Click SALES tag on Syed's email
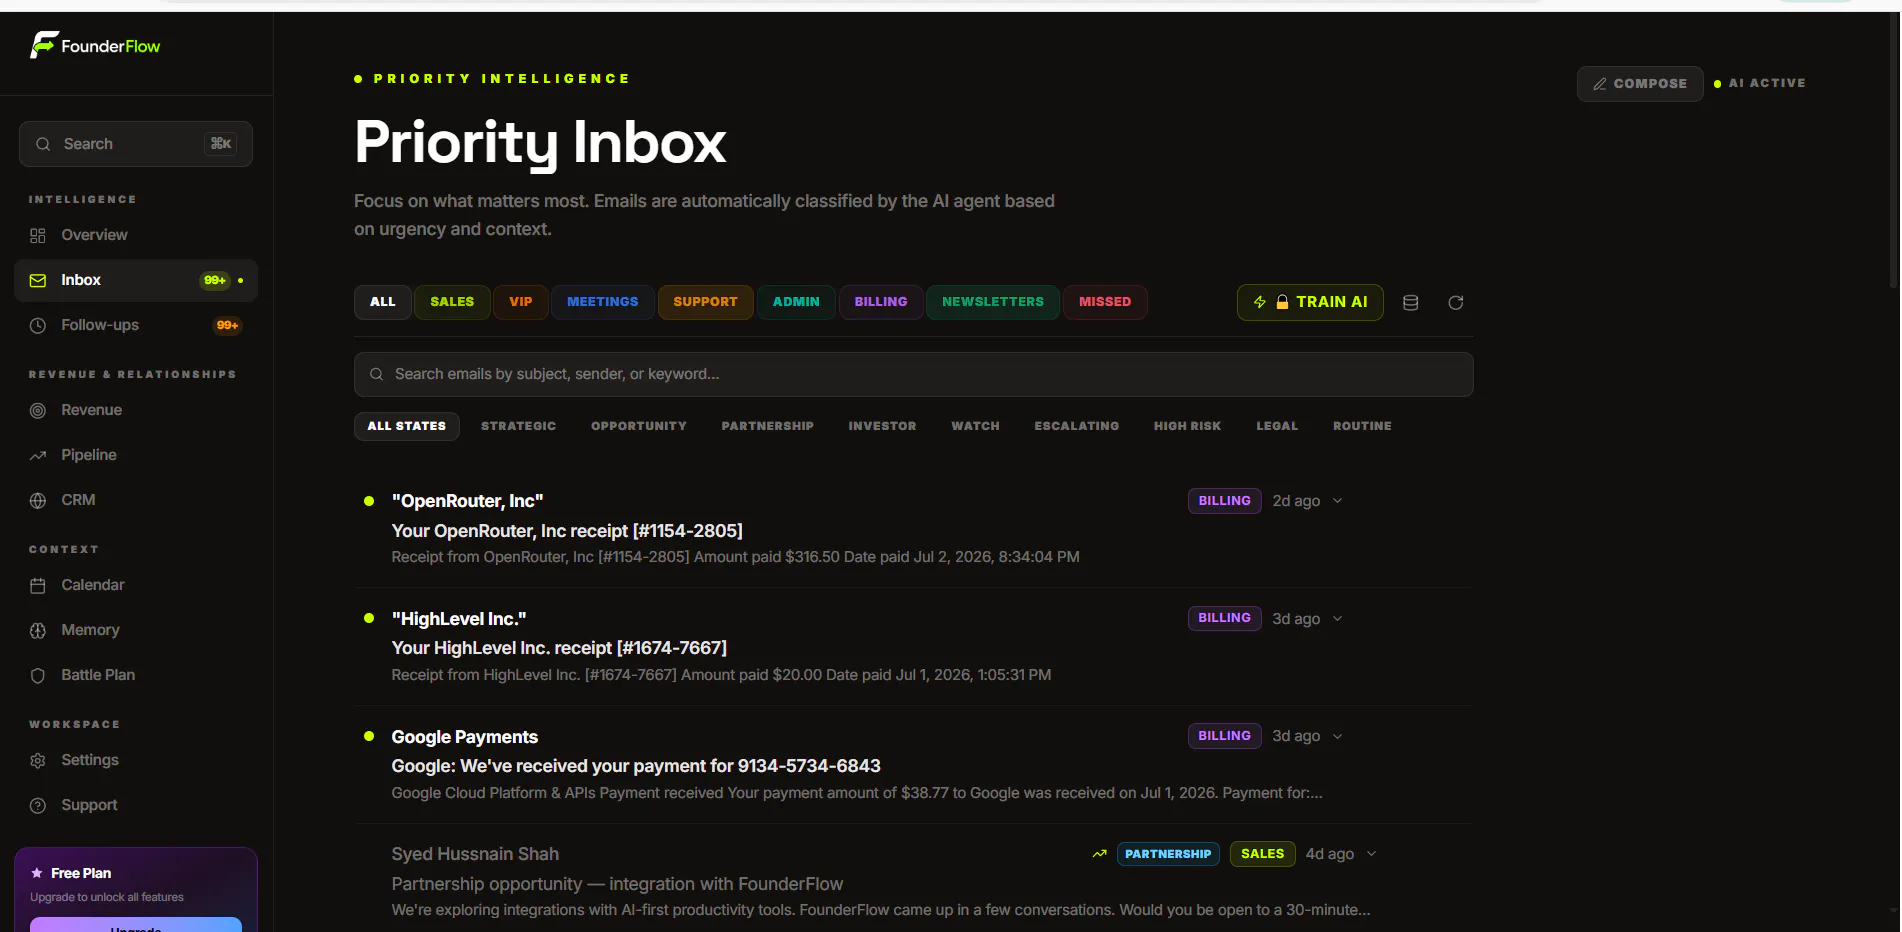Image resolution: width=1902 pixels, height=932 pixels. [1263, 854]
